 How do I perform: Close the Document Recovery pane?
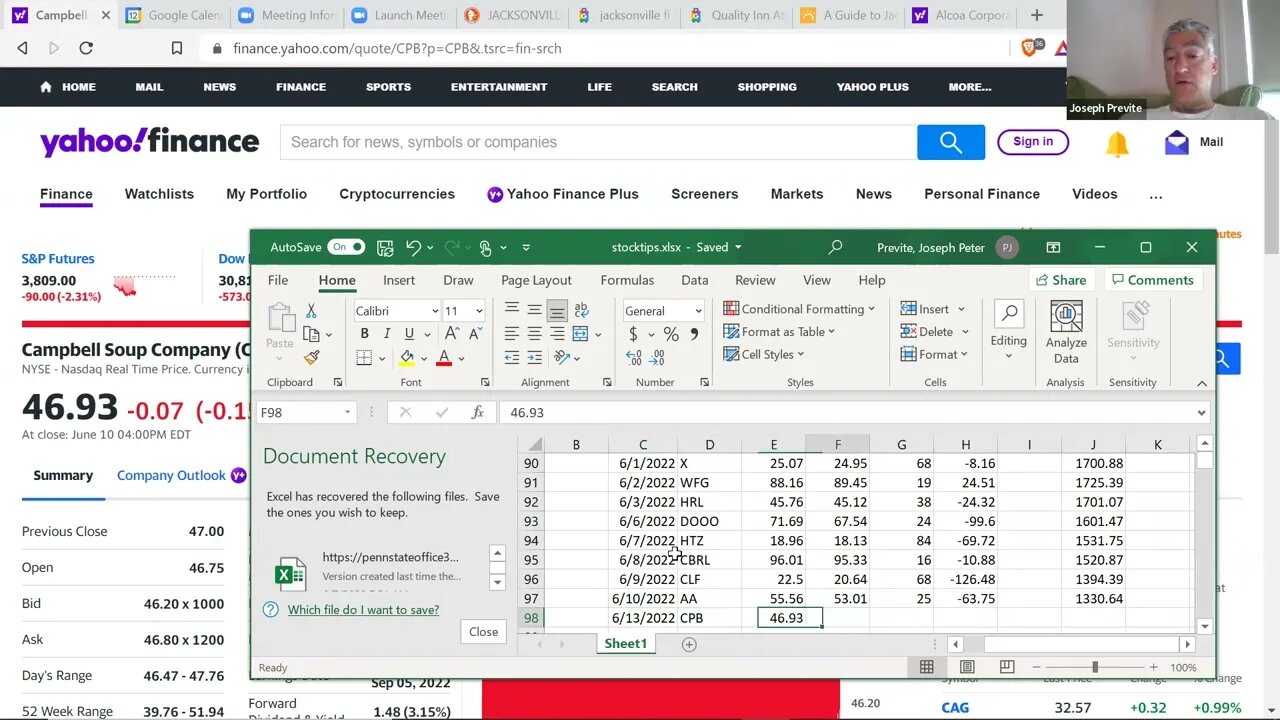pyautogui.click(x=483, y=631)
